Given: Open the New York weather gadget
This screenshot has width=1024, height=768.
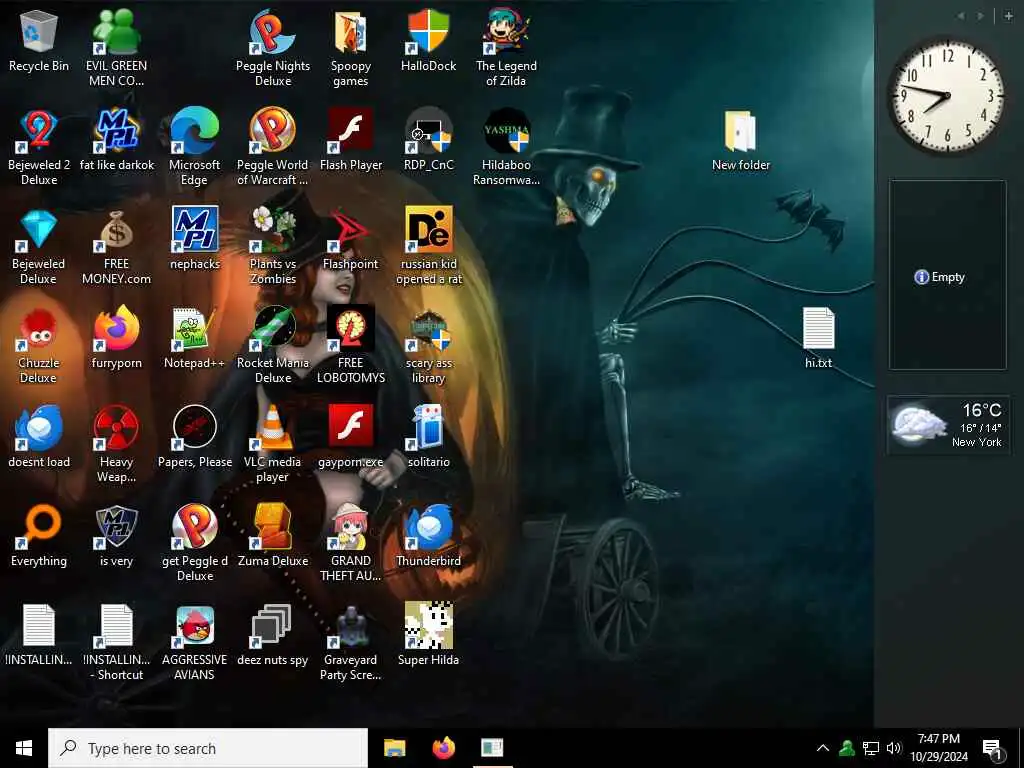Looking at the screenshot, I should coord(948,425).
